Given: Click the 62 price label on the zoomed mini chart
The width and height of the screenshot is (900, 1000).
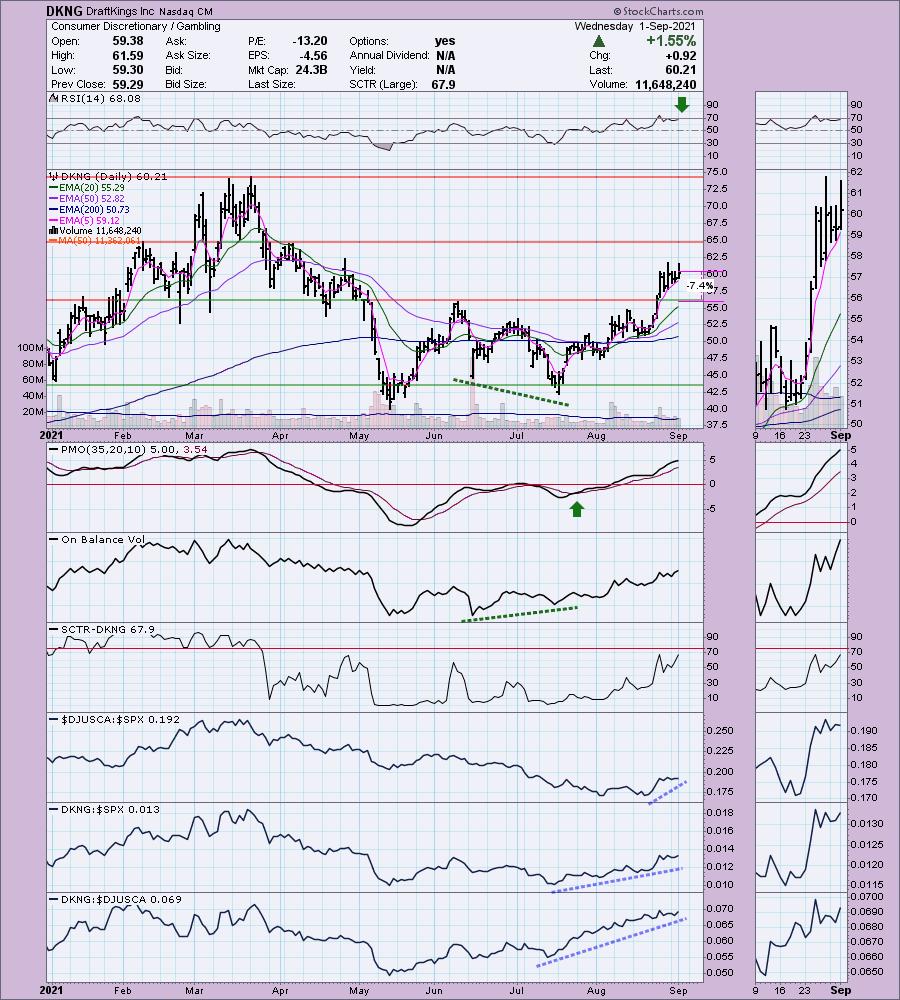Looking at the screenshot, I should tap(856, 172).
